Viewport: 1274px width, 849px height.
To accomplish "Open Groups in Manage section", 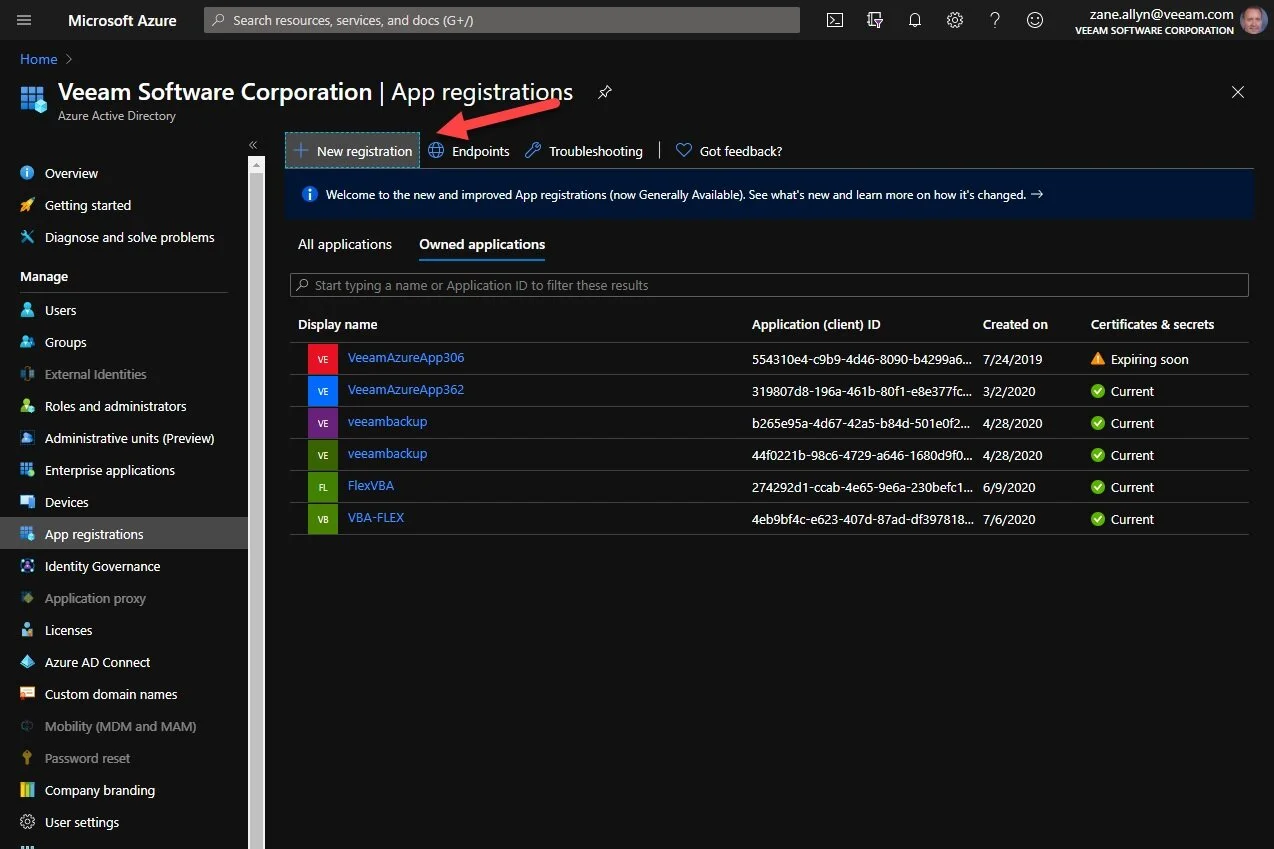I will (x=66, y=342).
